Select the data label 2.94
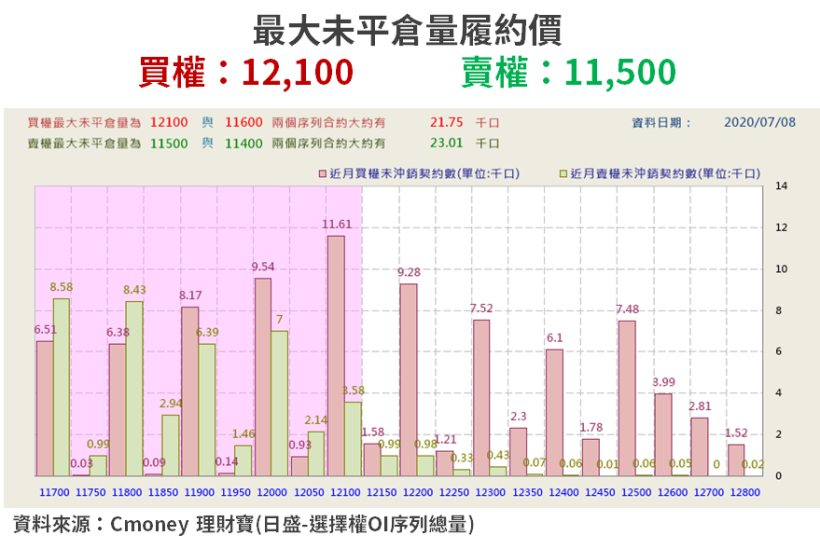Image resolution: width=820 pixels, height=549 pixels. click(170, 404)
